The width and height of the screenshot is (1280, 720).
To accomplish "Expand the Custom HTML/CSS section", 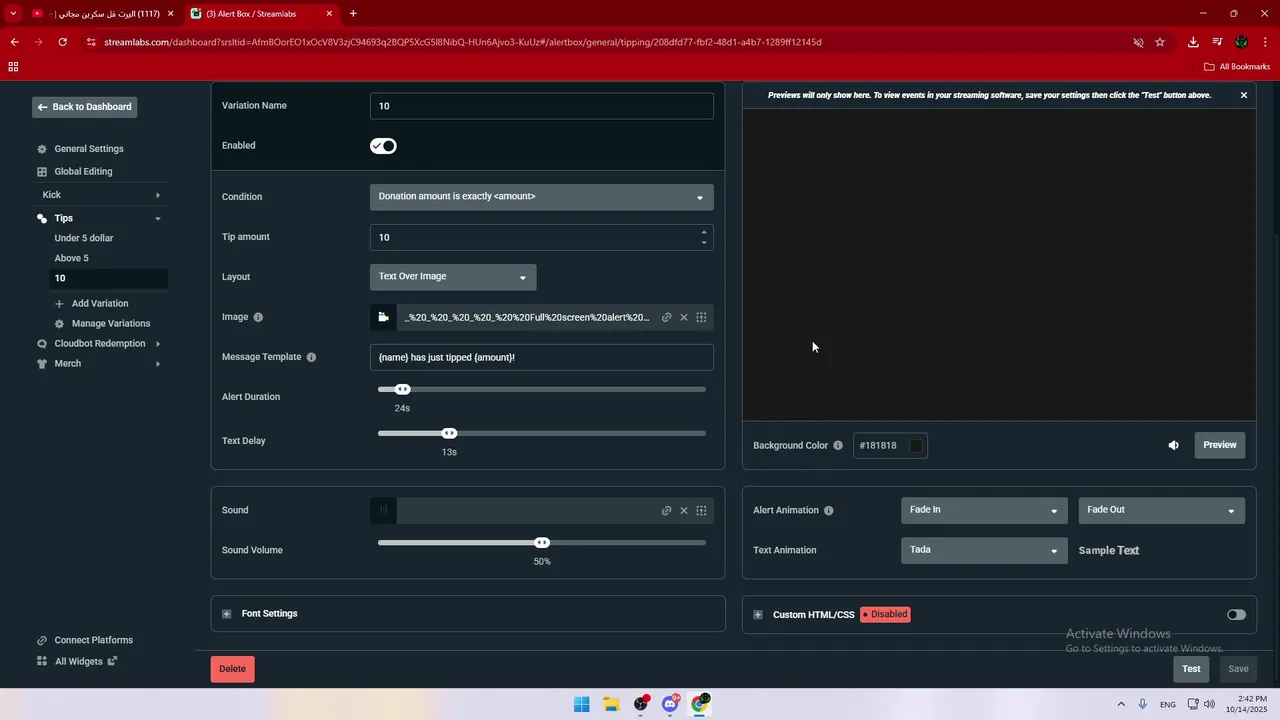I will [x=758, y=615].
